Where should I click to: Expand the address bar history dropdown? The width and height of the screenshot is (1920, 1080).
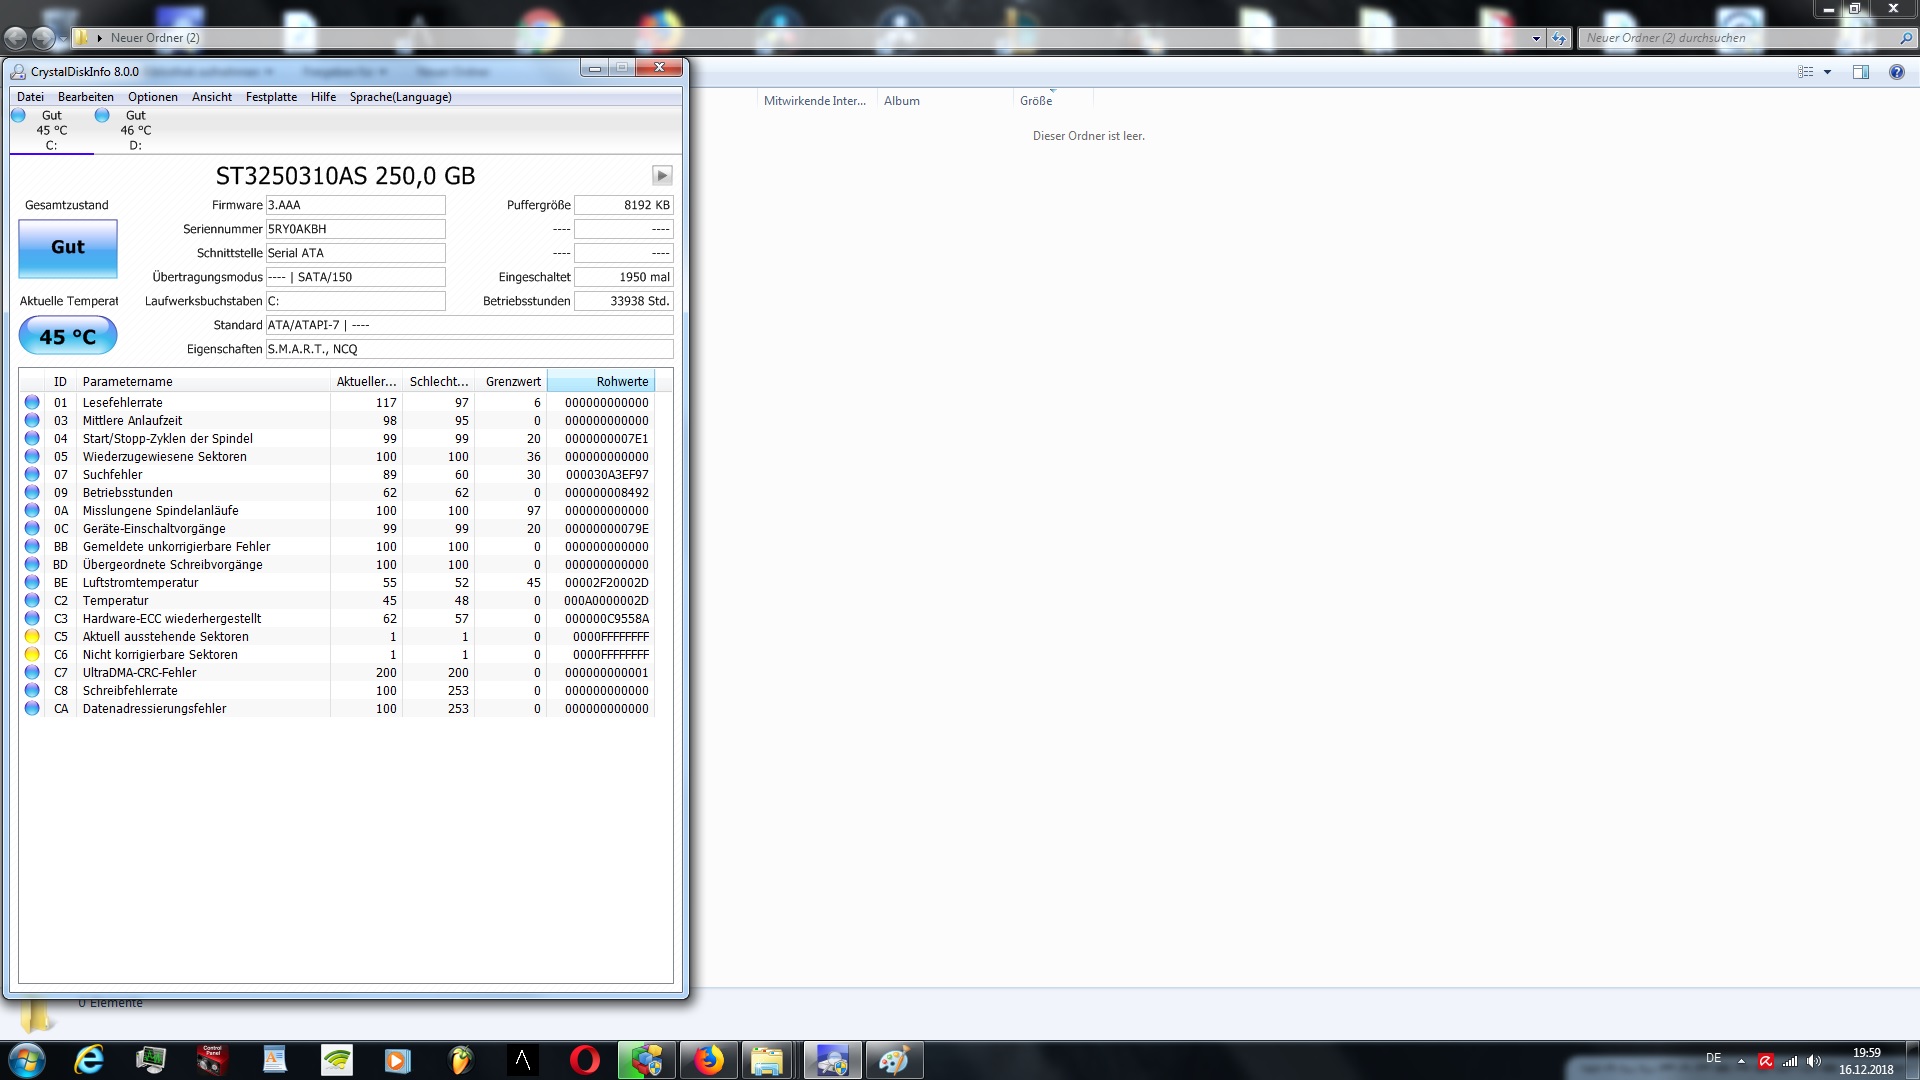click(x=1536, y=39)
